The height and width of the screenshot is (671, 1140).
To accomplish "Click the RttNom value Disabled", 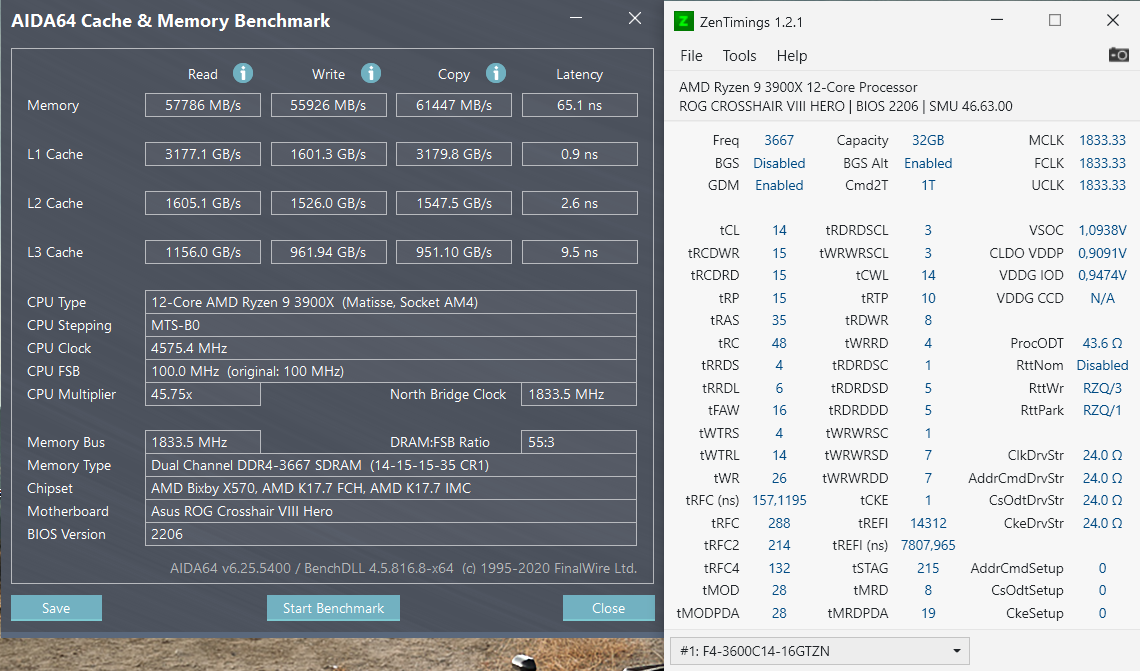I will point(1102,365).
